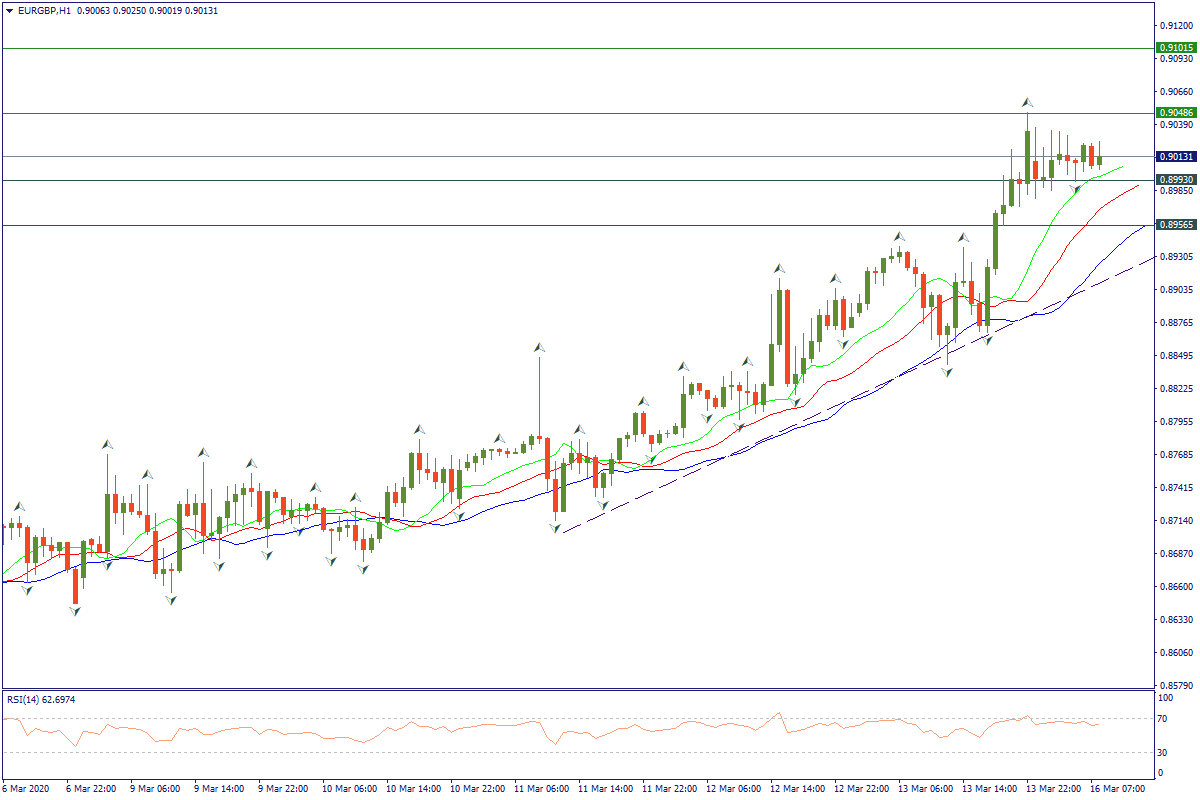Click the 0.89930 support level price label
The image size is (1200, 800).
(1175, 180)
